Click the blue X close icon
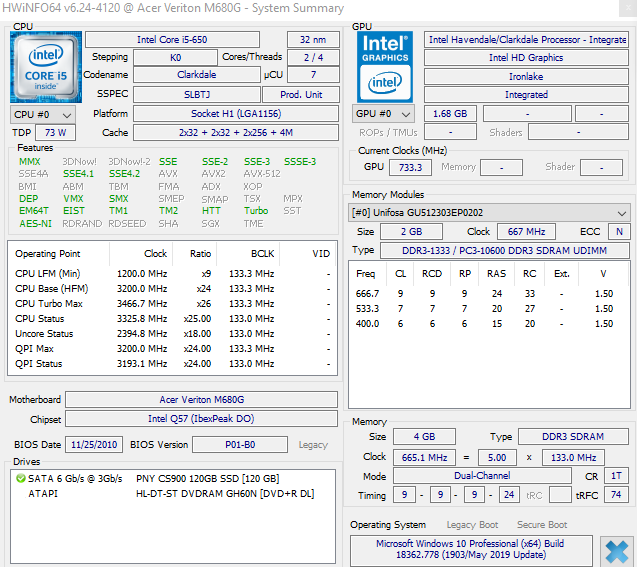Image resolution: width=637 pixels, height=567 pixels. (617, 552)
